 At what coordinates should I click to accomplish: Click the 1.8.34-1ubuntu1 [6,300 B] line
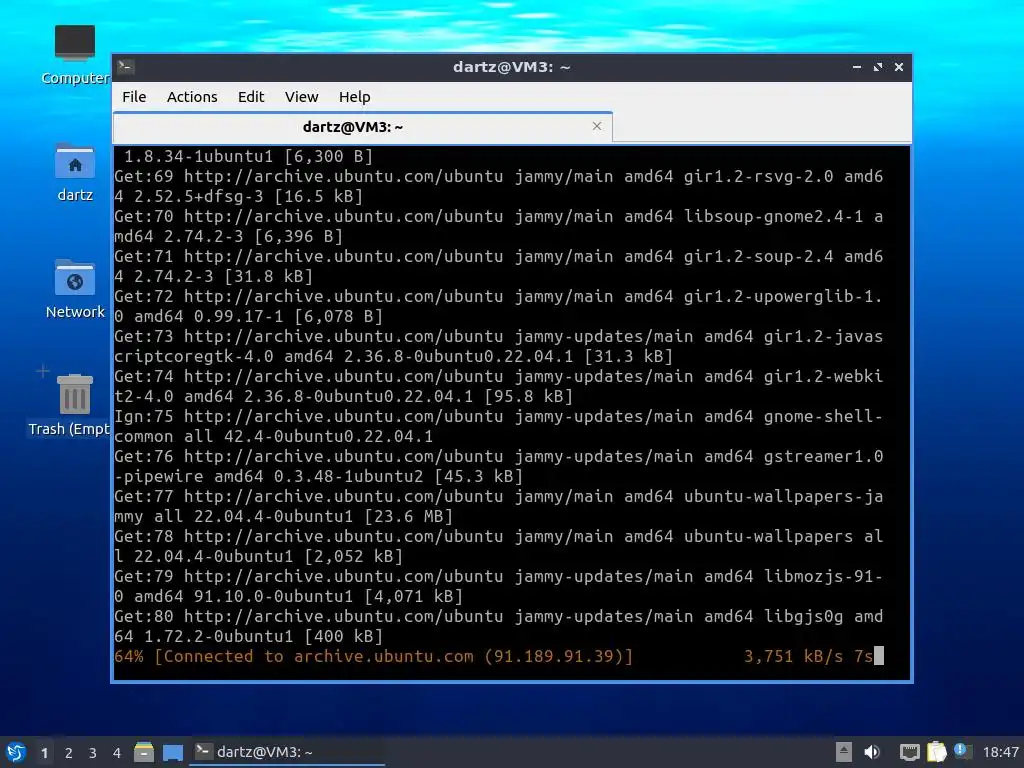[248, 156]
